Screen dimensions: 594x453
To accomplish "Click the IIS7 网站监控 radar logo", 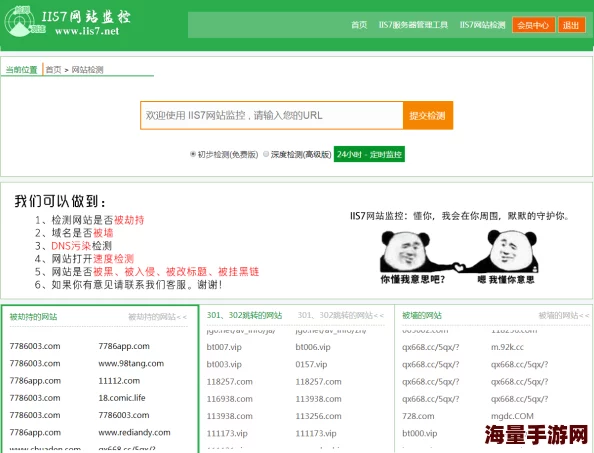I will pyautogui.click(x=24, y=22).
